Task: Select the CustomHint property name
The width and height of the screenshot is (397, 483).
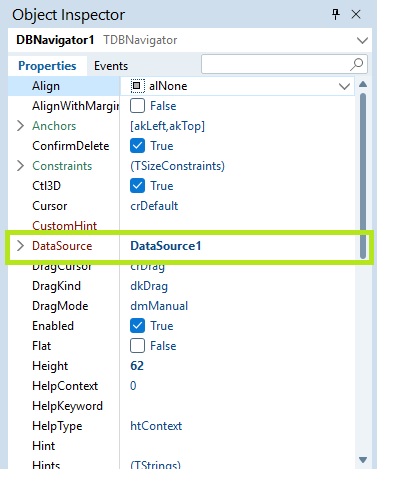Action: pyautogui.click(x=65, y=226)
